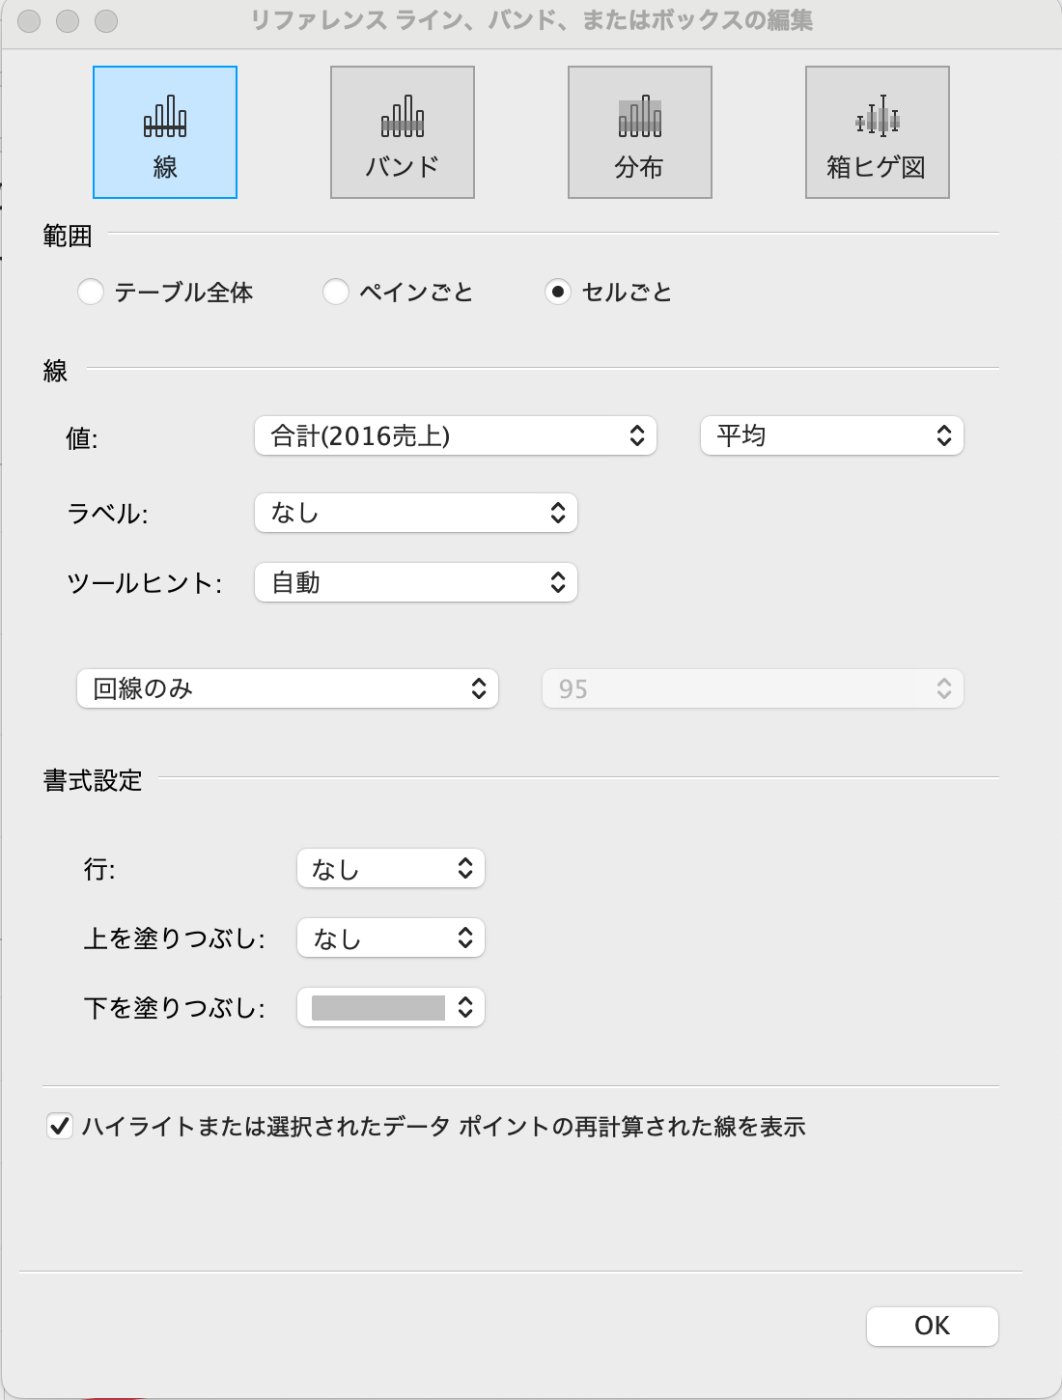The height and width of the screenshot is (1400, 1062).
Task: Open the 回線のみ dropdown
Action: (287, 689)
